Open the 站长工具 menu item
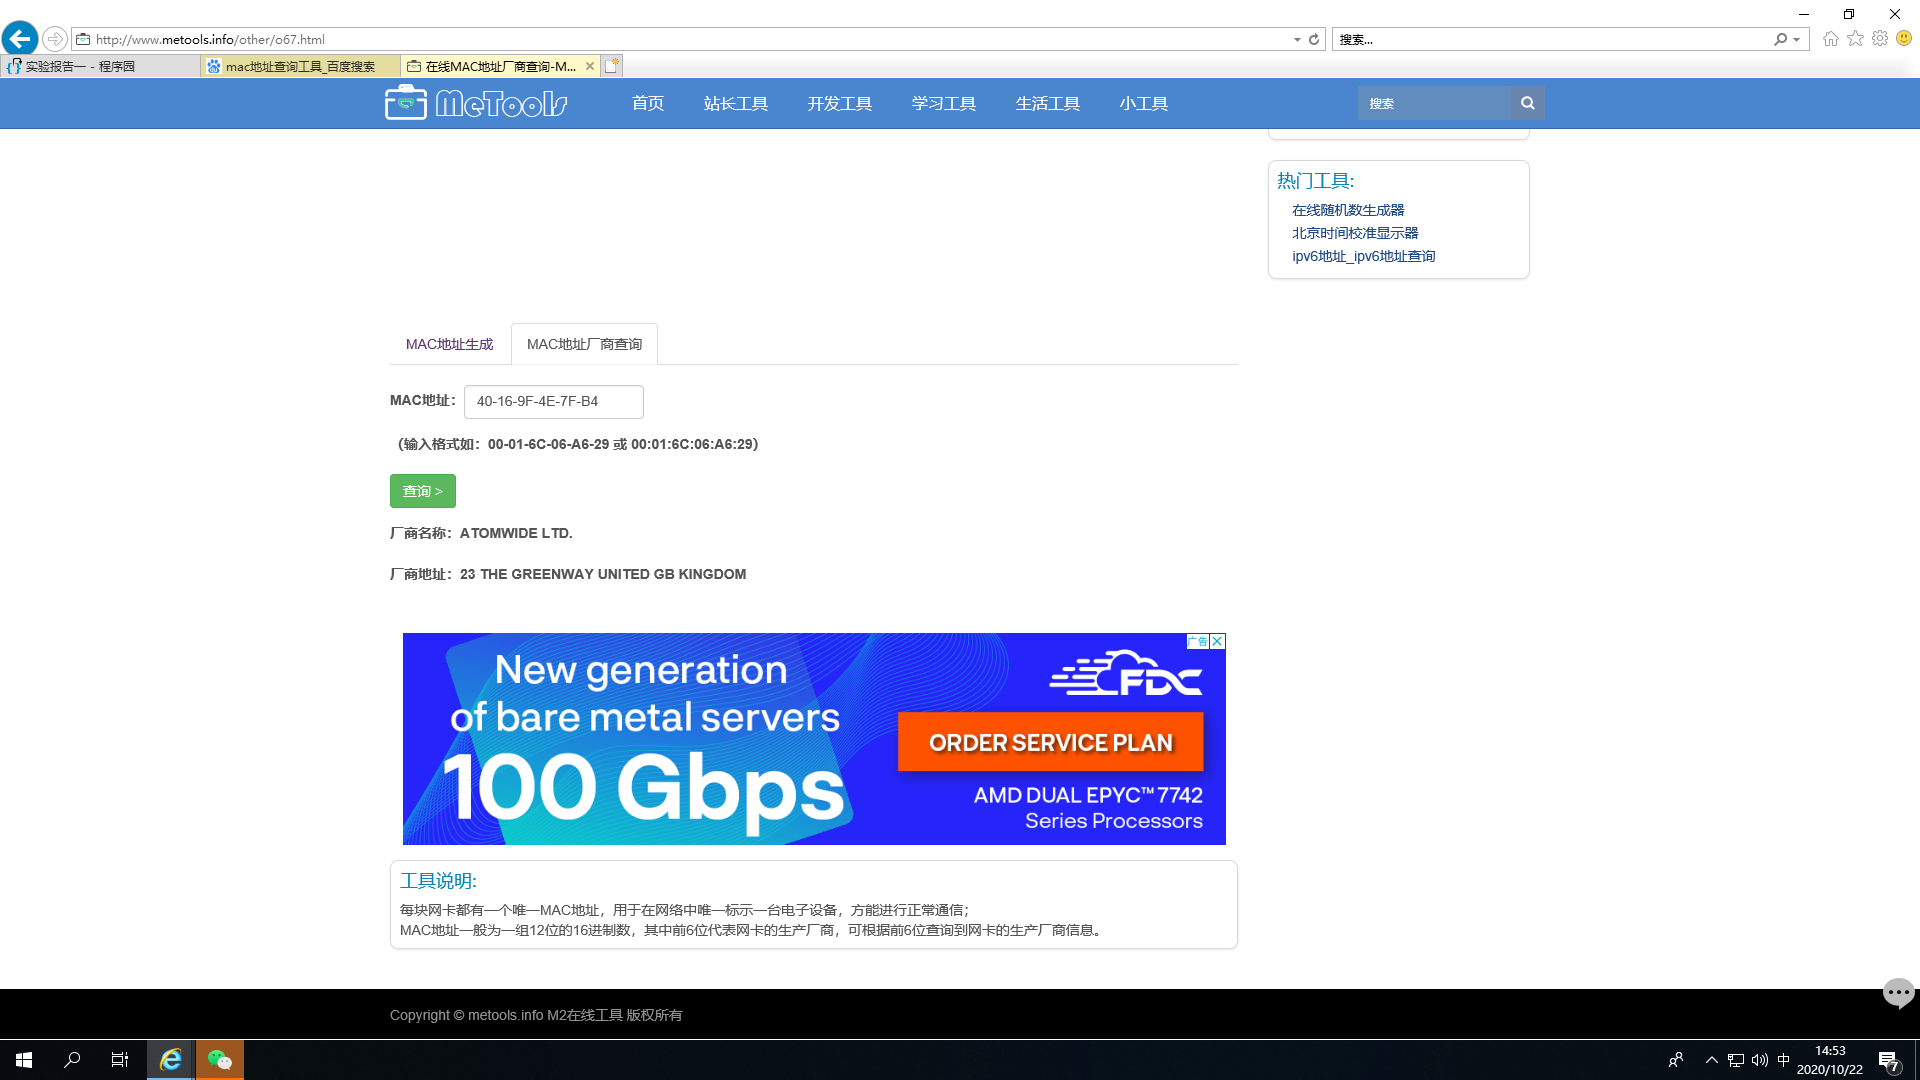 click(x=735, y=103)
